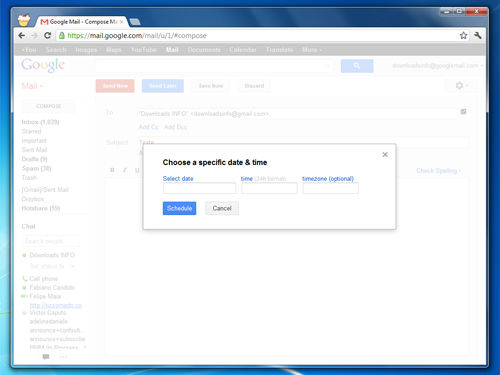The height and width of the screenshot is (375, 500).
Task: Click the blue search magnifier button
Action: [357, 66]
